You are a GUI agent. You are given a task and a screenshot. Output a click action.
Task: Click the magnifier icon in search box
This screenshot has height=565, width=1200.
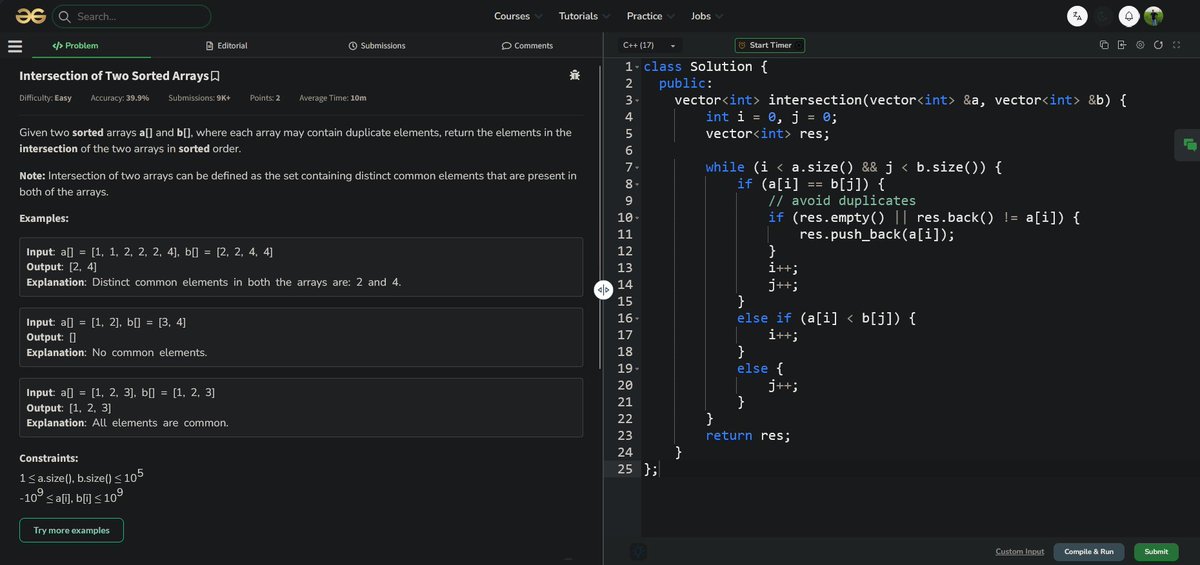65,16
